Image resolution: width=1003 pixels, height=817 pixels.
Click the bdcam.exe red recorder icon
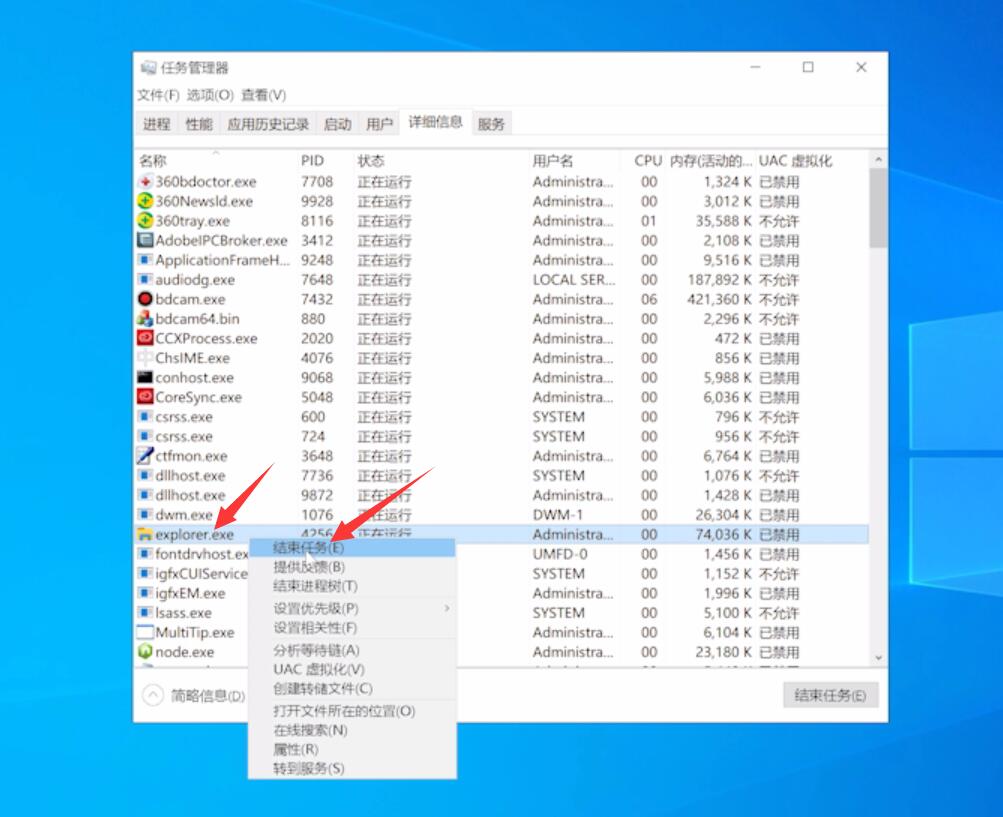click(145, 299)
